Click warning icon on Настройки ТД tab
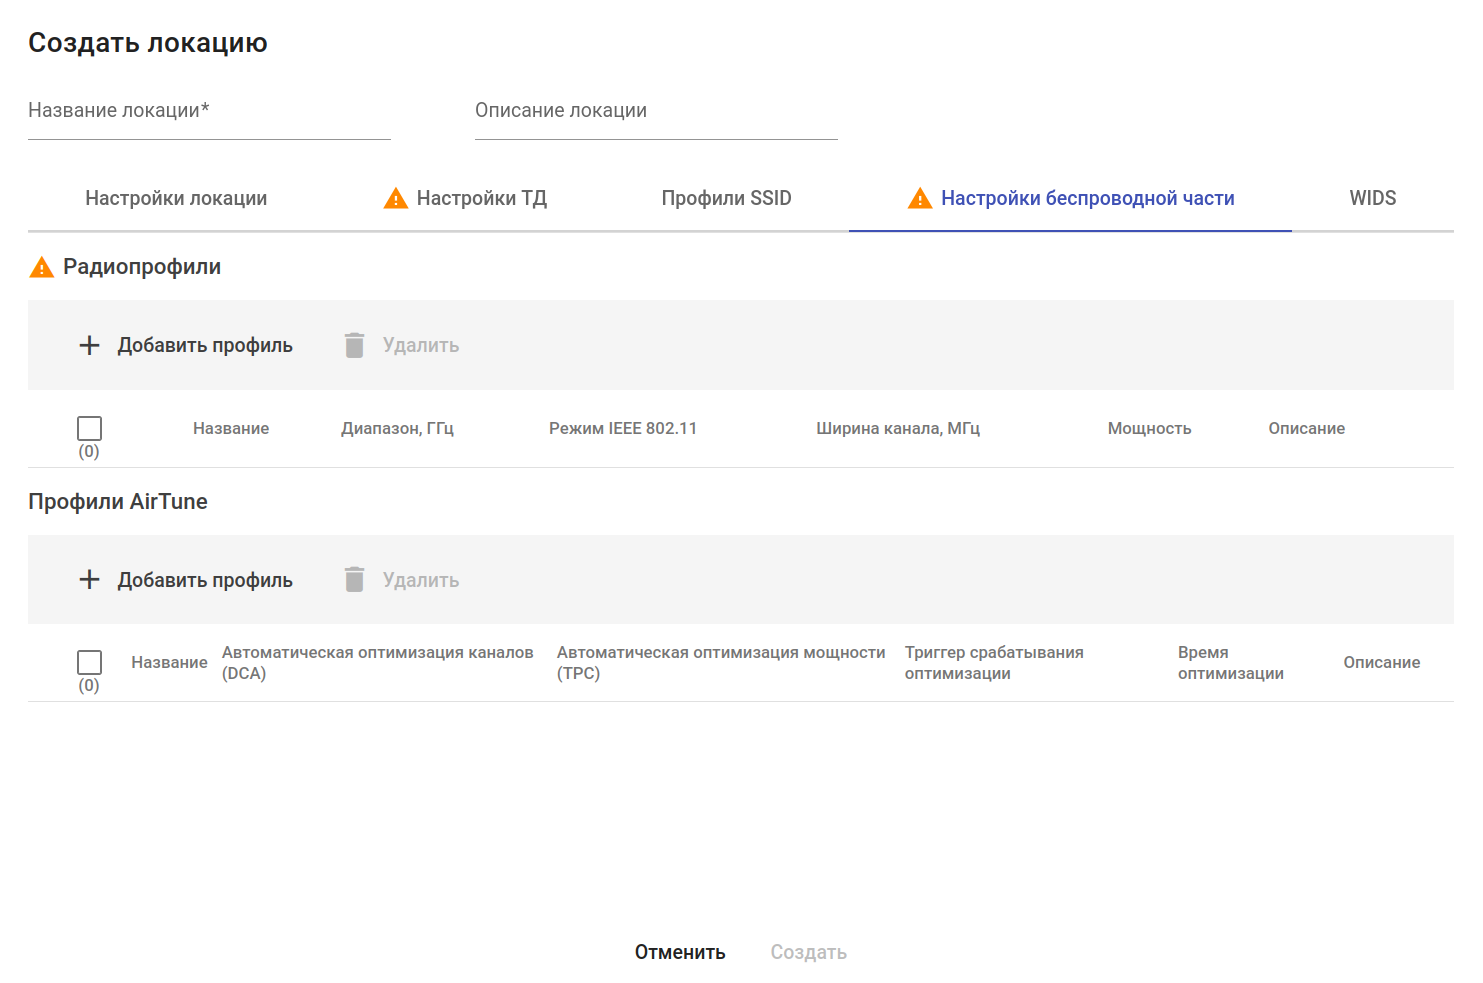This screenshot has height=983, width=1483. [396, 198]
